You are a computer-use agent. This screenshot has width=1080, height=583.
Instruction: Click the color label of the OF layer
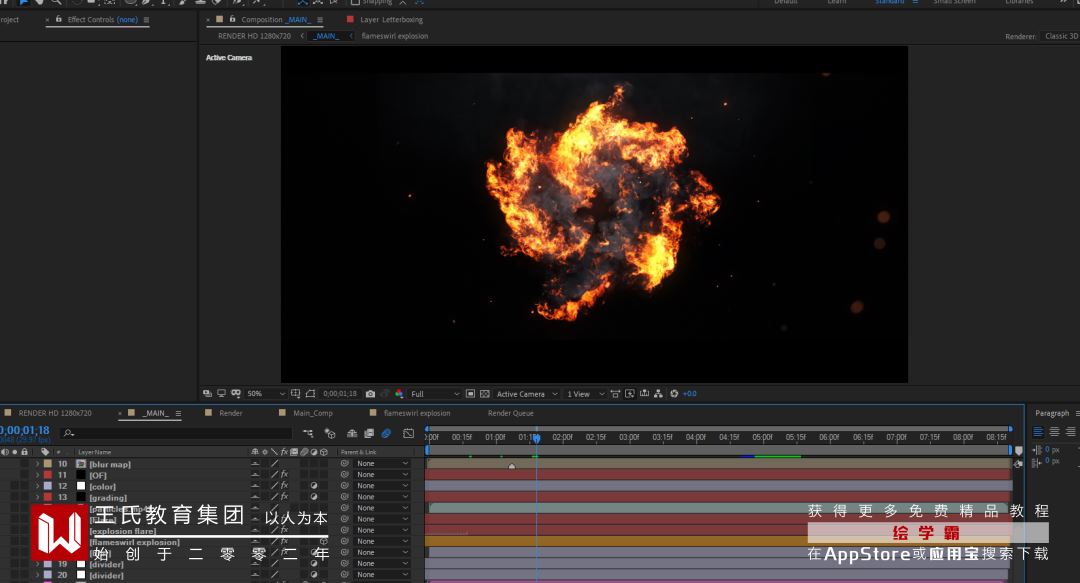pyautogui.click(x=47, y=475)
